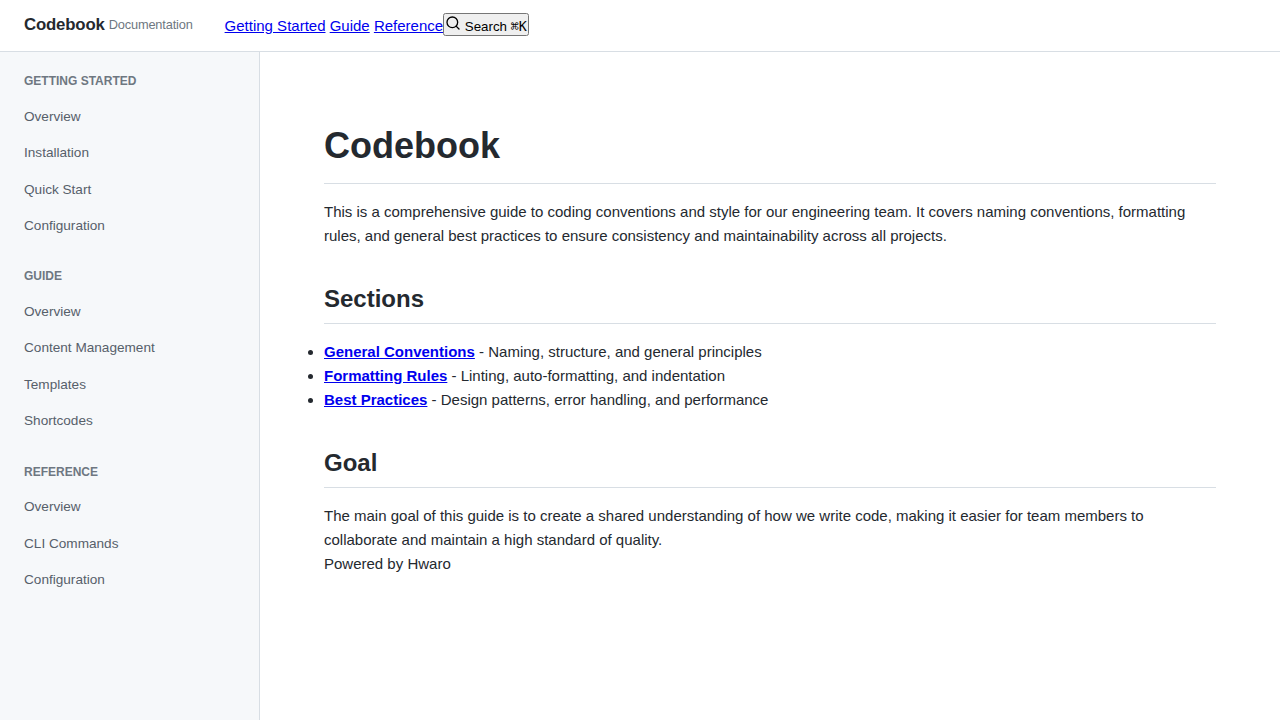Image resolution: width=1280 pixels, height=720 pixels.
Task: Go to the Templates page
Action: 54,384
